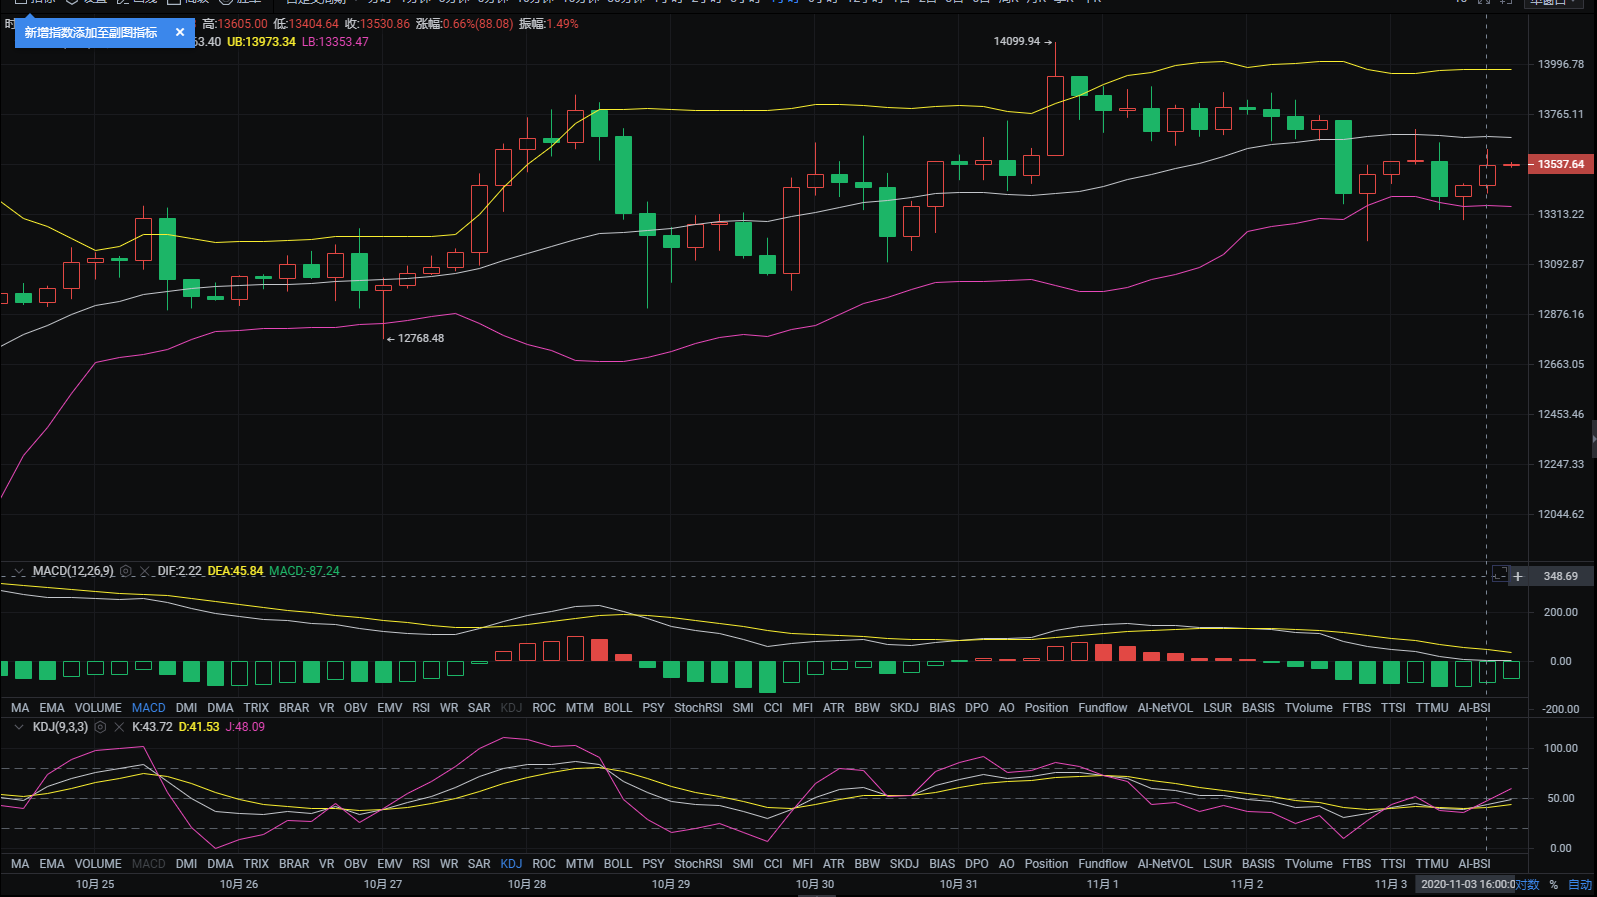1597x897 pixels.
Task: Switch MACD pane to TRIX indicator
Action: [256, 708]
